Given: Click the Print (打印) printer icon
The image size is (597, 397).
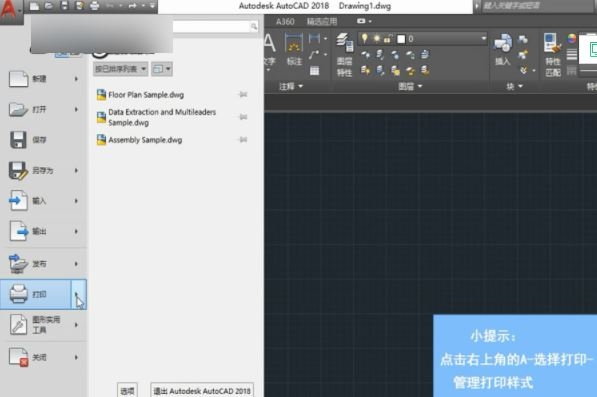Looking at the screenshot, I should [x=19, y=294].
